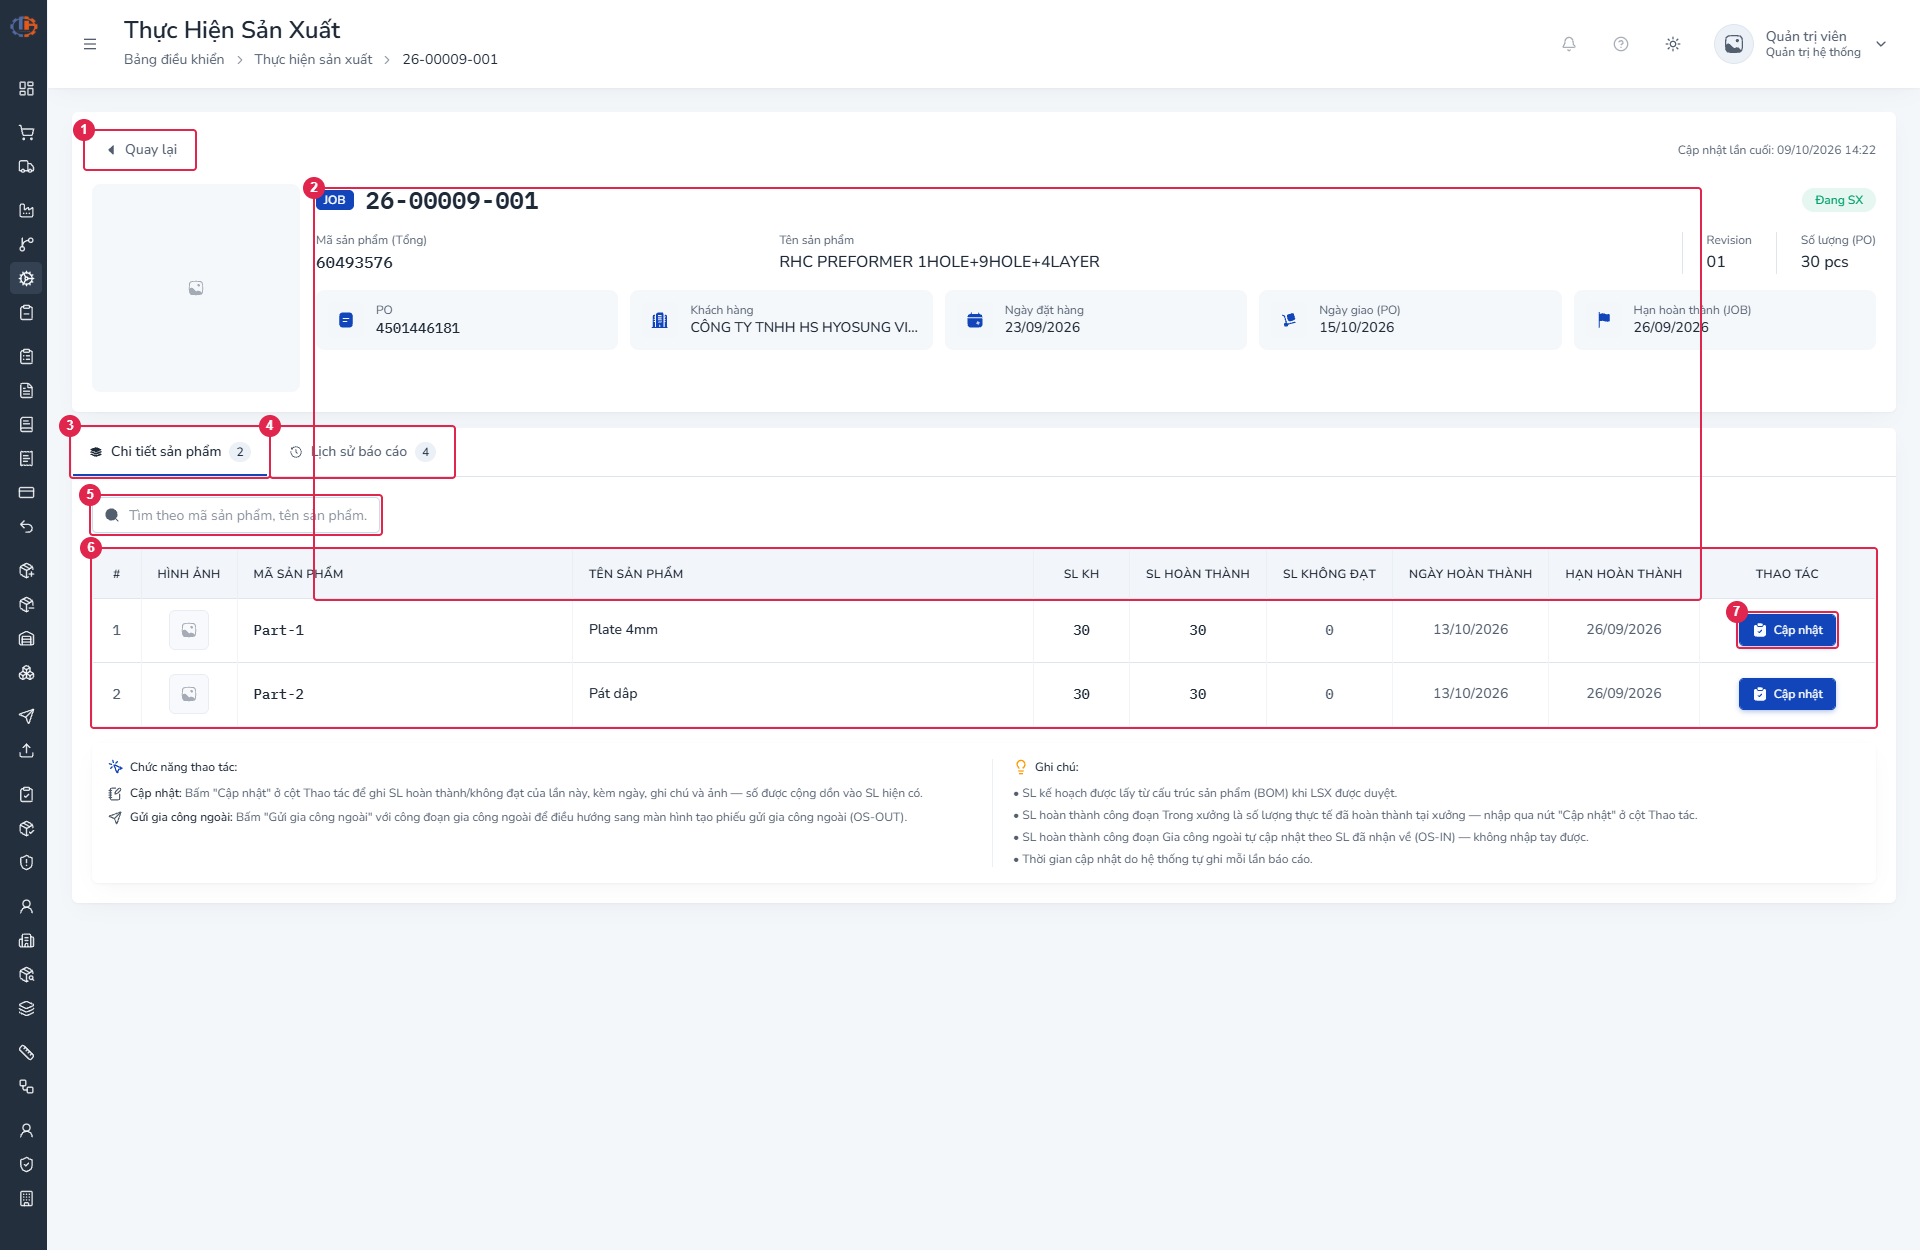Open the dashboard grid icon in sidebar

tap(26, 88)
